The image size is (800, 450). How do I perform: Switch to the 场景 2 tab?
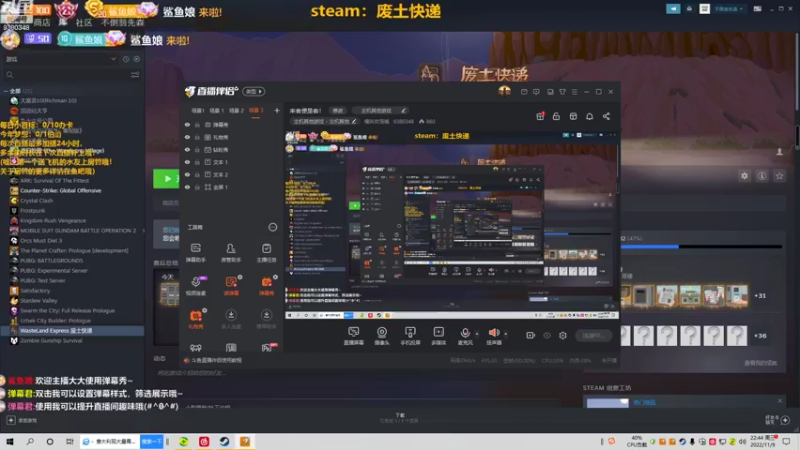coord(236,110)
